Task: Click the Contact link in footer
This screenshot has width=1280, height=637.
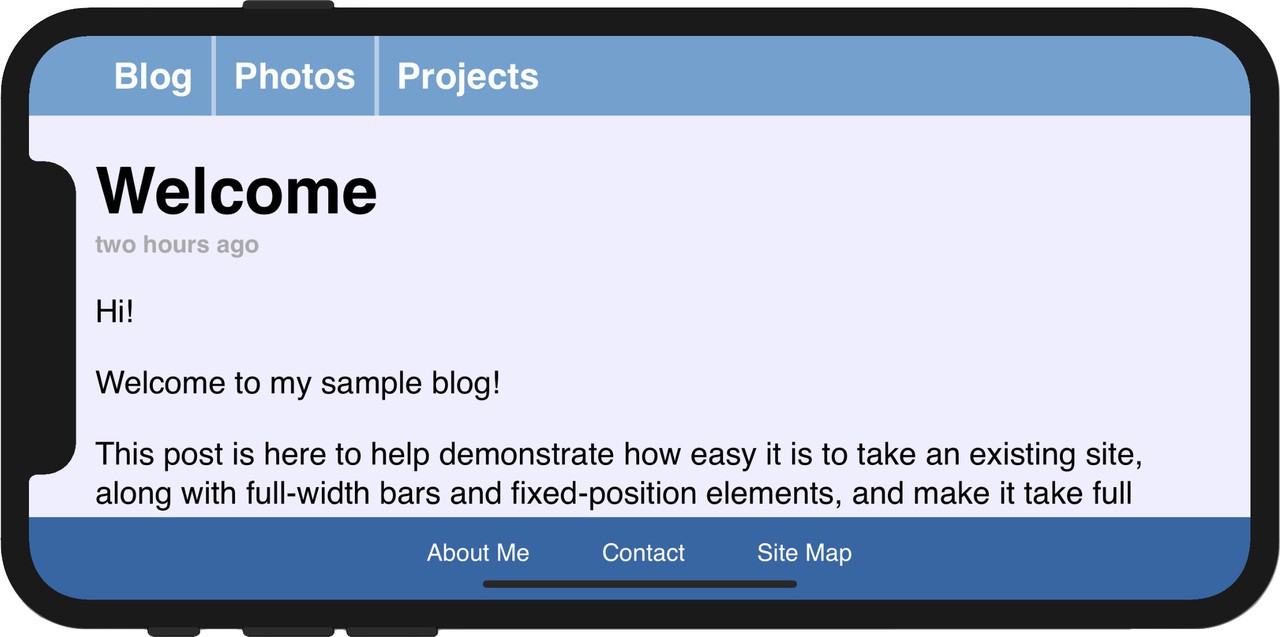Action: pos(643,553)
